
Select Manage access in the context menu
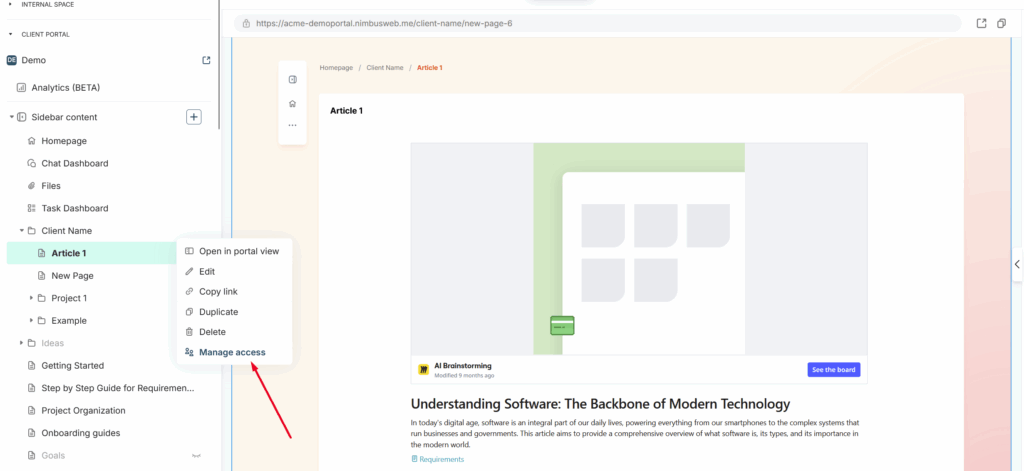pyautogui.click(x=231, y=352)
